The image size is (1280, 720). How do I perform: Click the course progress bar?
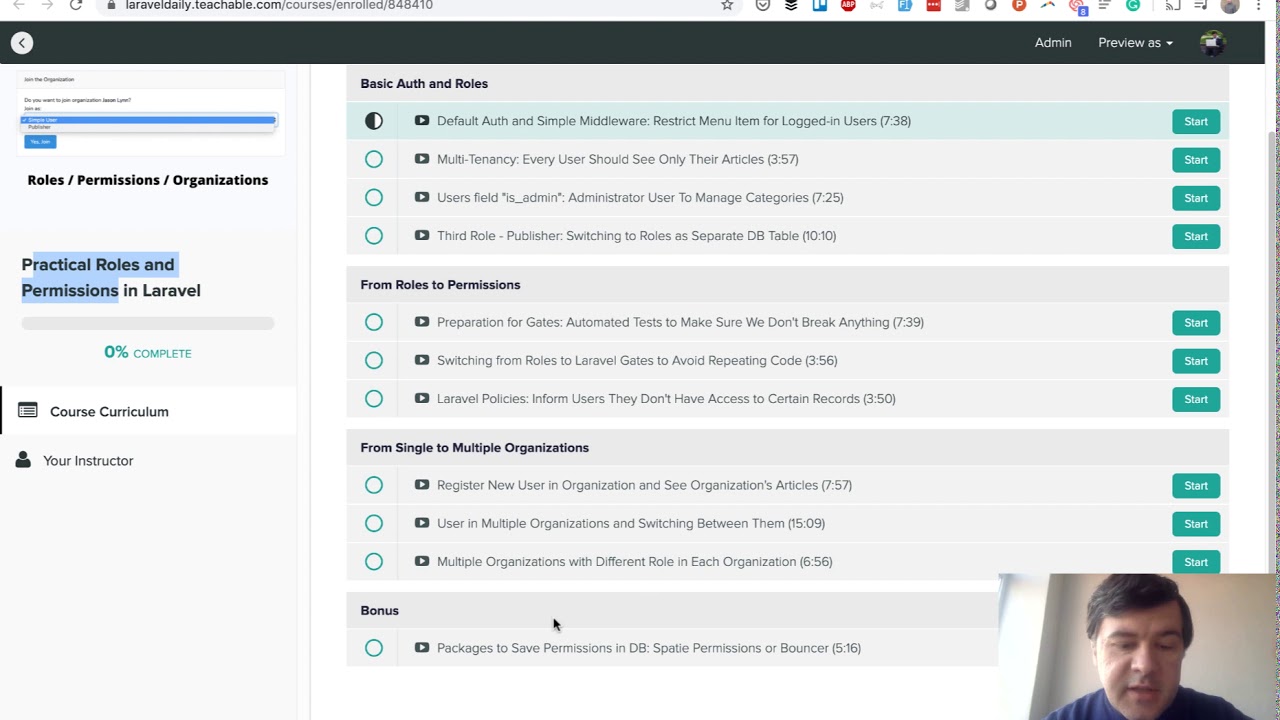(148, 323)
